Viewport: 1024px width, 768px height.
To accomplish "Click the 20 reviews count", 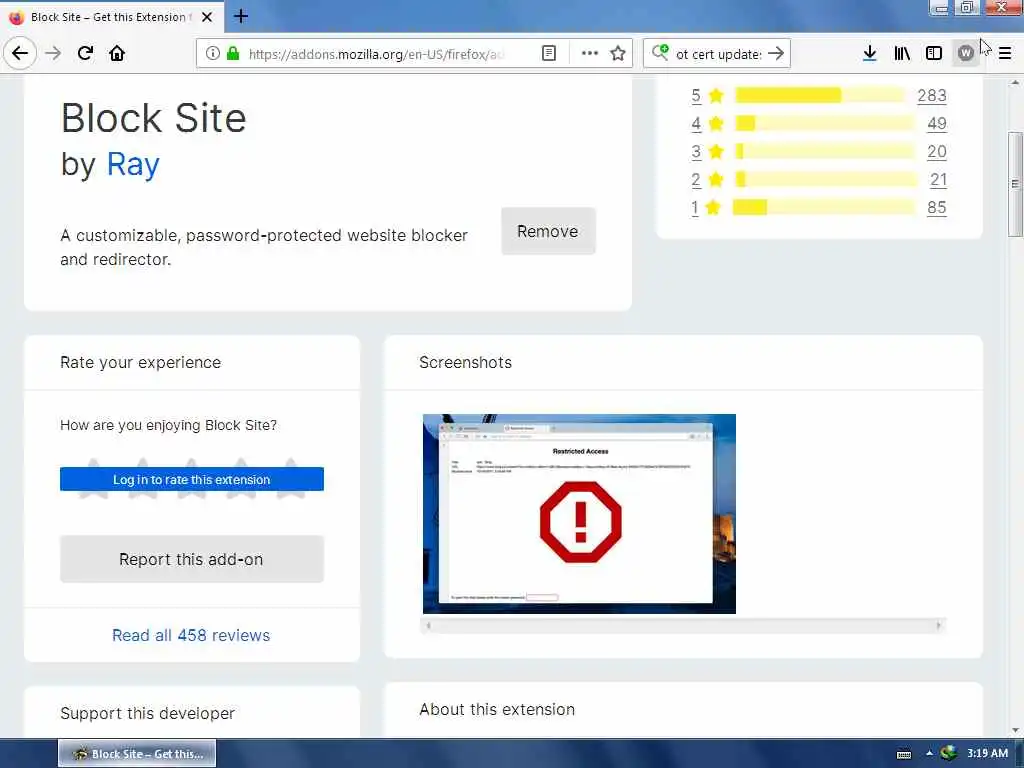I will pyautogui.click(x=937, y=152).
